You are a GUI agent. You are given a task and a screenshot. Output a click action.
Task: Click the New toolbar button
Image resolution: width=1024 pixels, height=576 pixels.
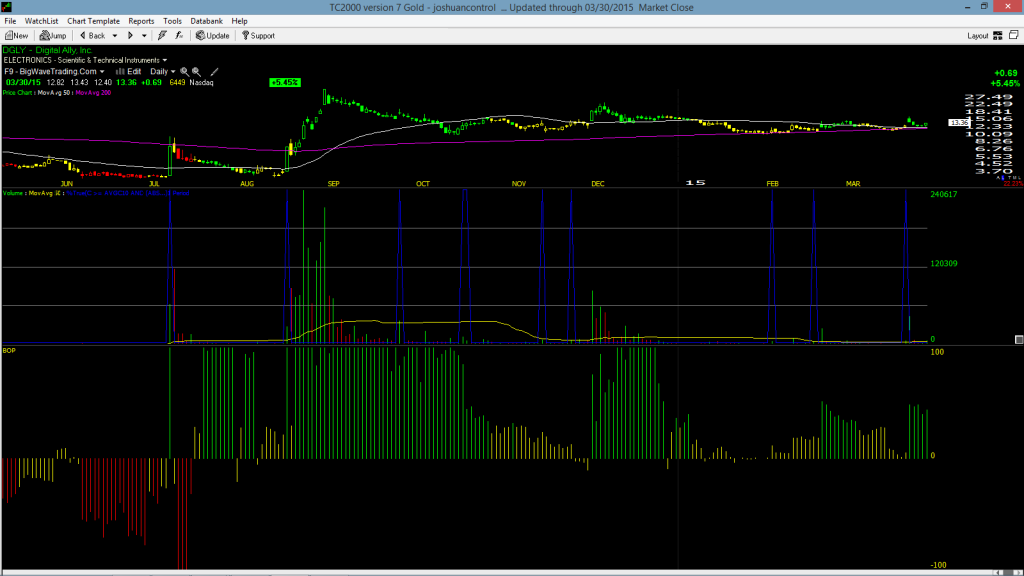click(16, 36)
